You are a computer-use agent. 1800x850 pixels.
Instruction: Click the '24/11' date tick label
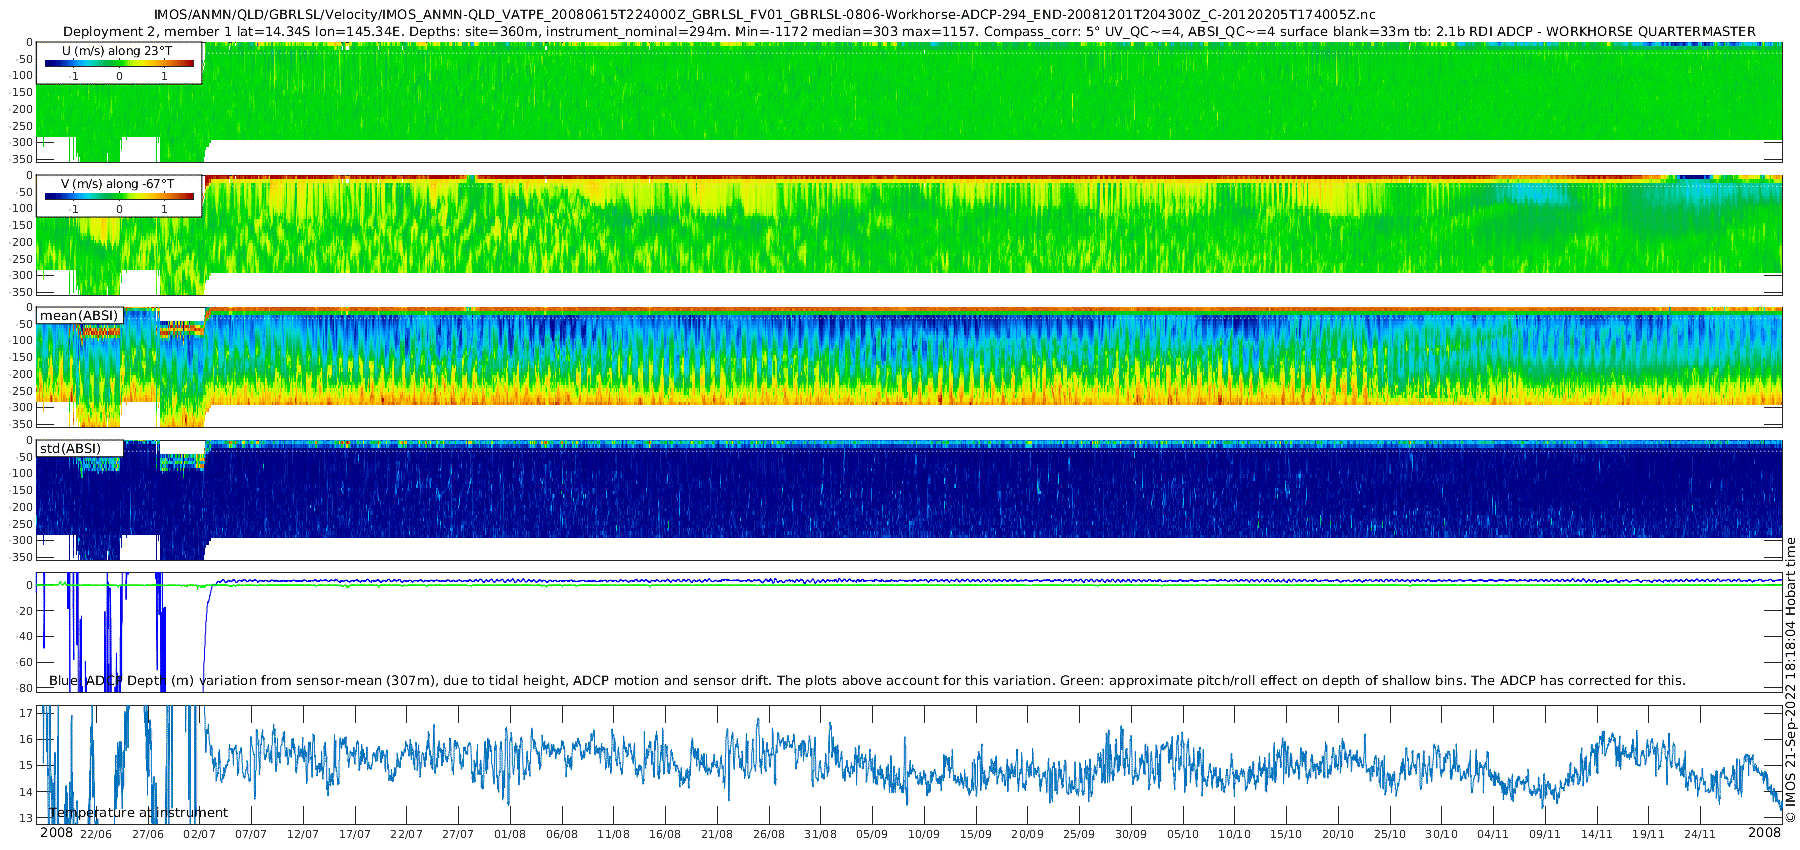coord(1700,834)
